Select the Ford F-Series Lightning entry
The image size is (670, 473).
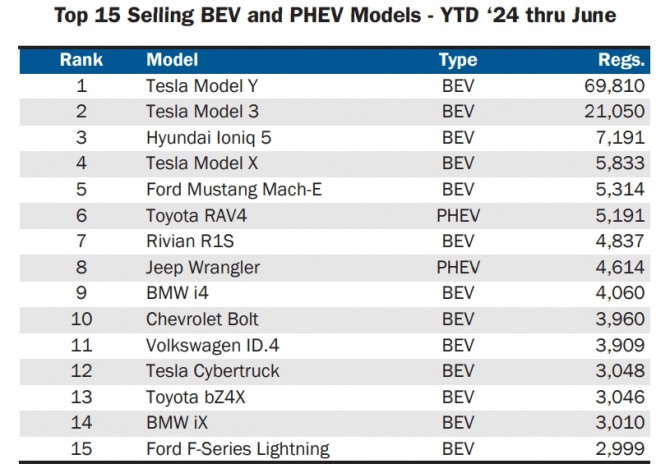pos(237,449)
